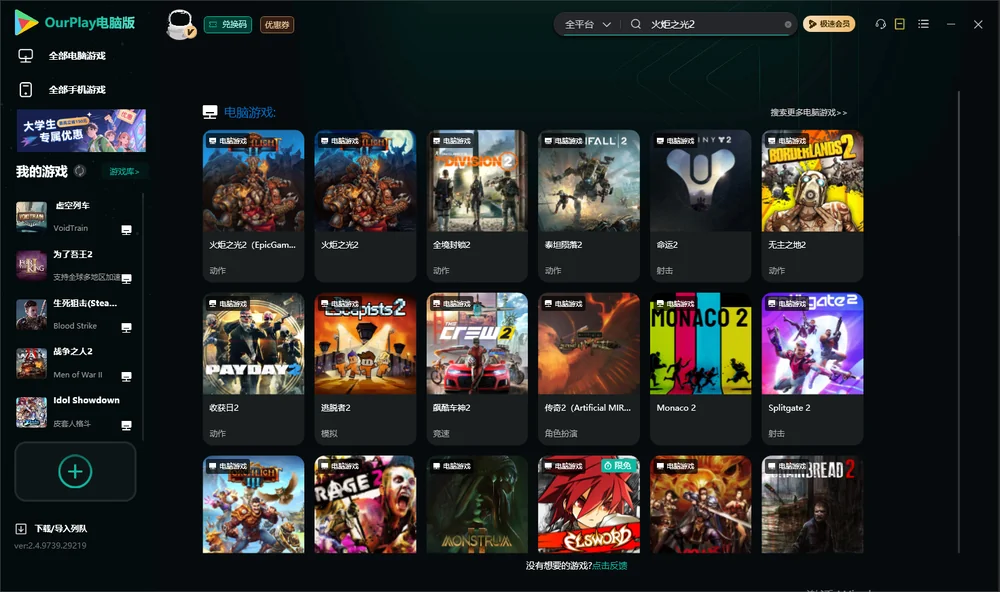Open 下载/导入列队 download queue
This screenshot has width=1000, height=592.
(51, 528)
